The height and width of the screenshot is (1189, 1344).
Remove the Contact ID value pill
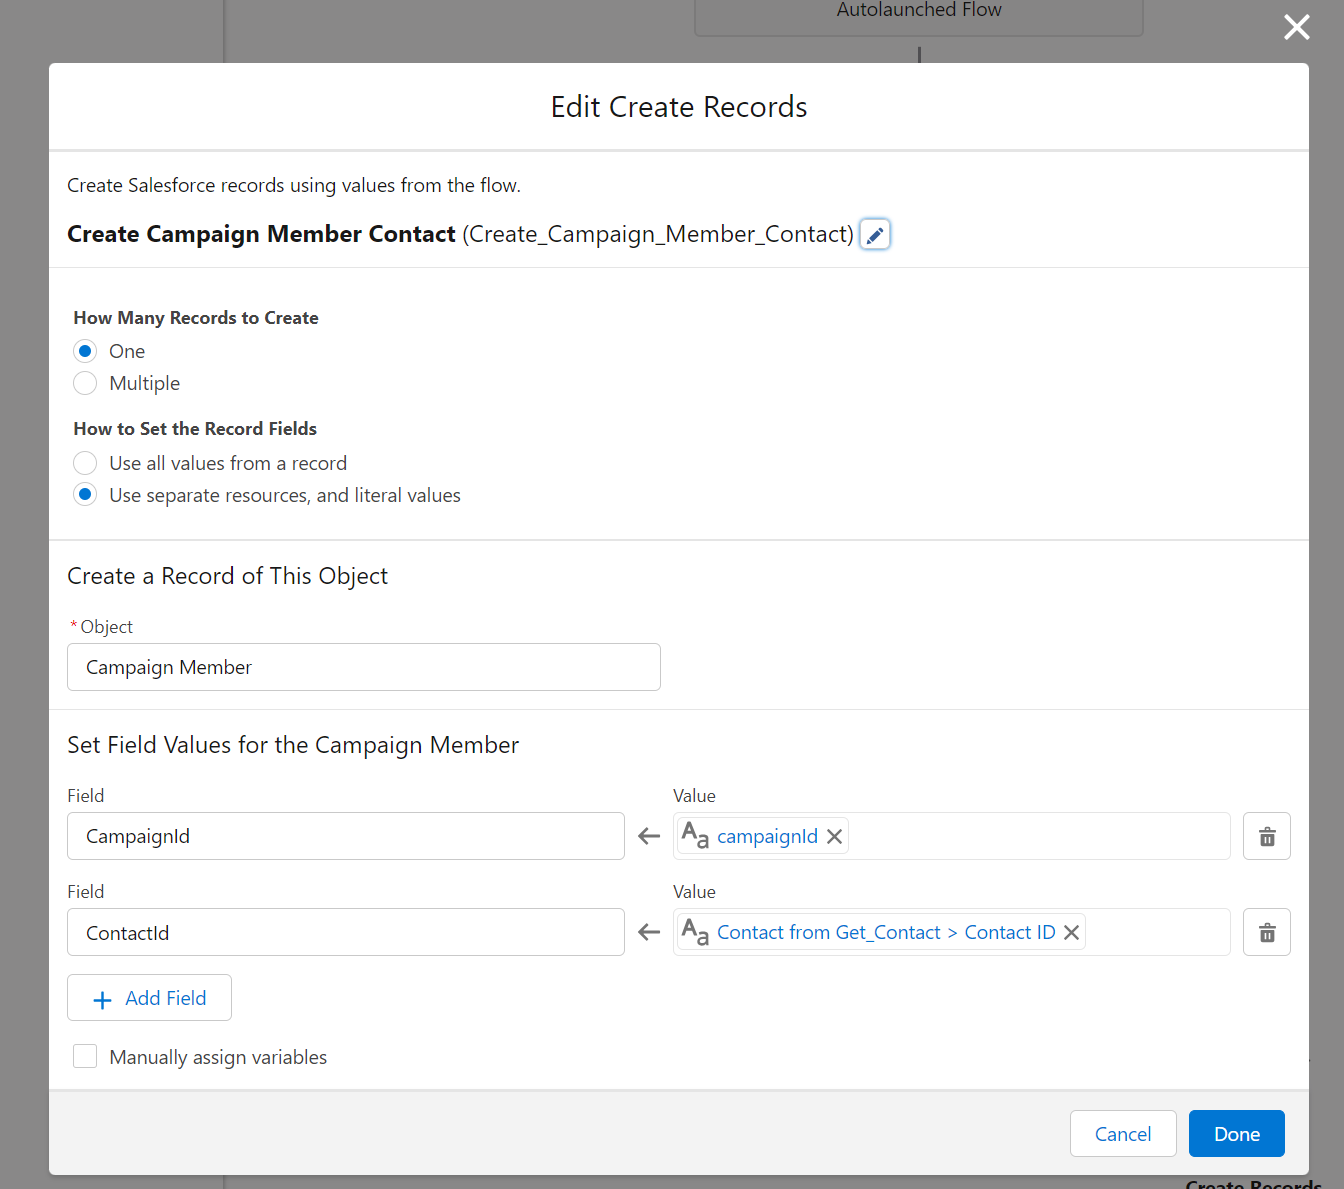tap(1071, 932)
